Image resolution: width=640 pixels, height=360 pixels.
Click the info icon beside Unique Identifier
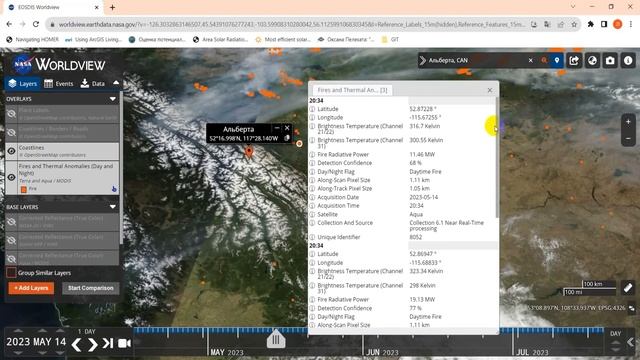click(312, 237)
